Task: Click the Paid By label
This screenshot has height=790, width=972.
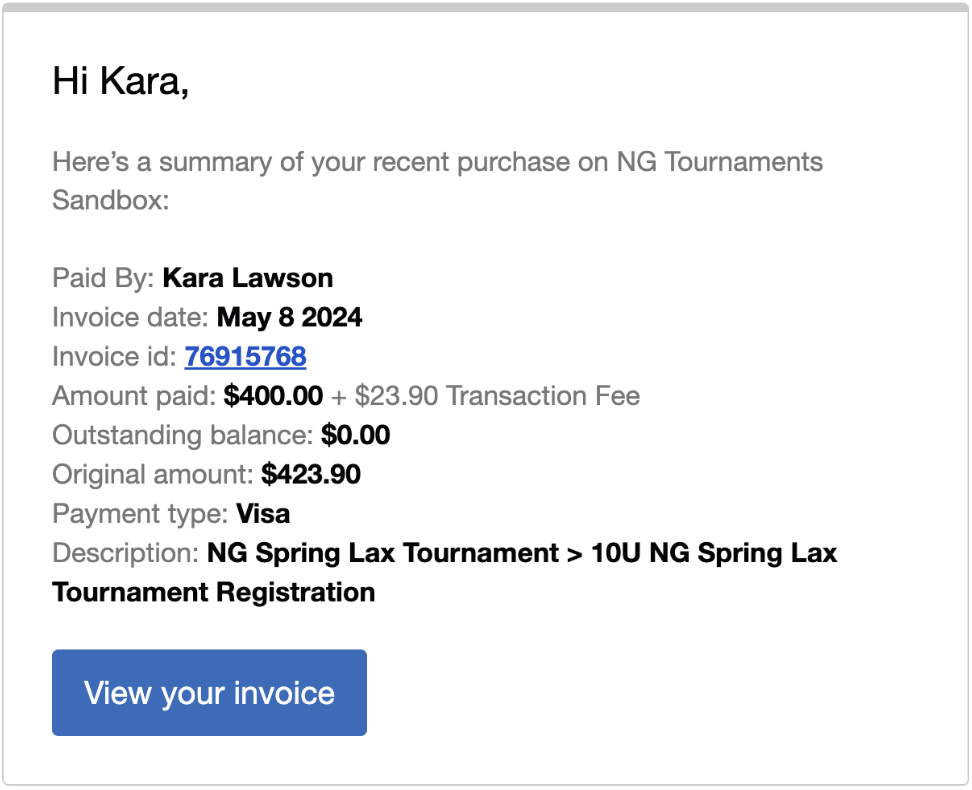Action: [103, 278]
